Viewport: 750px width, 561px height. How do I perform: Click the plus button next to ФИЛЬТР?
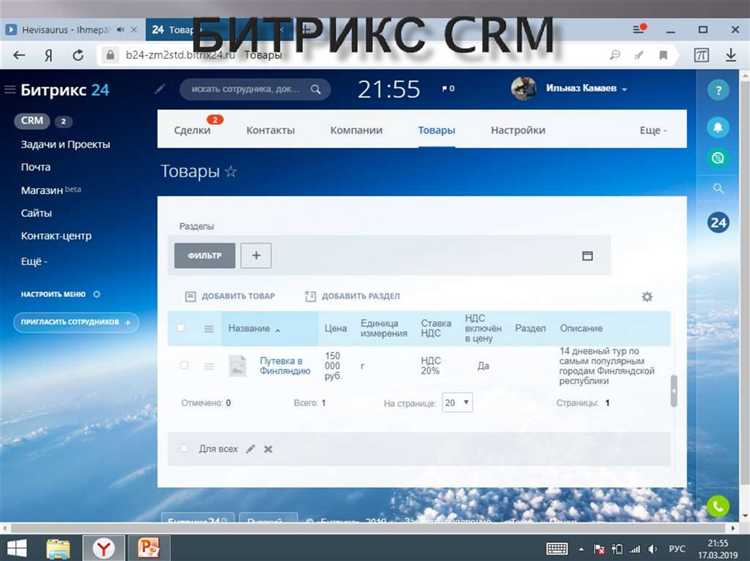click(x=256, y=256)
